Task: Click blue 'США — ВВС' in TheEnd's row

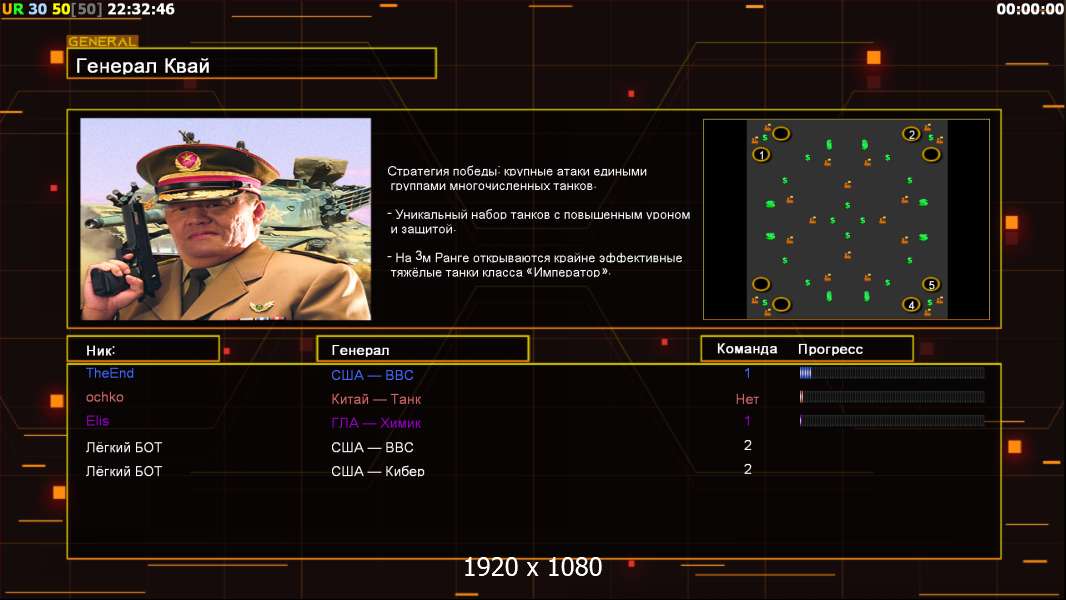Action: [x=372, y=375]
